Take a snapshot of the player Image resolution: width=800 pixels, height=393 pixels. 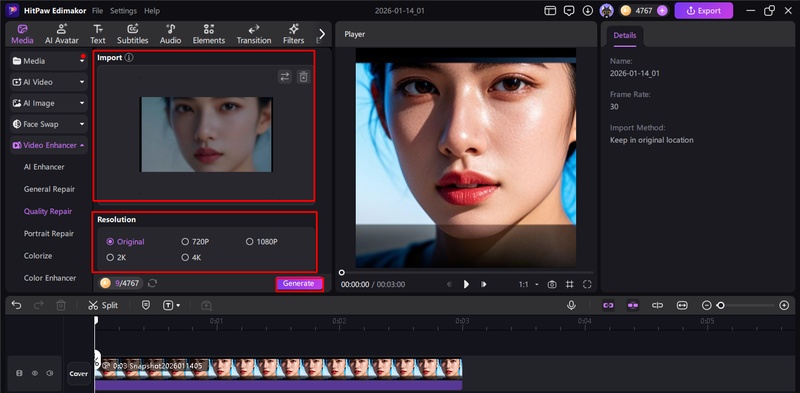coord(552,284)
